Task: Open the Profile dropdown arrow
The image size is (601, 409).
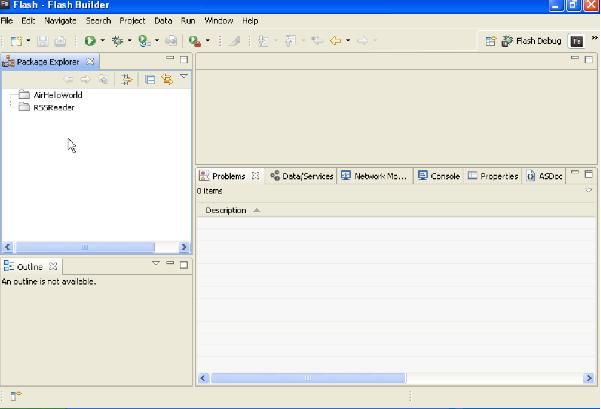Action: click(x=156, y=40)
